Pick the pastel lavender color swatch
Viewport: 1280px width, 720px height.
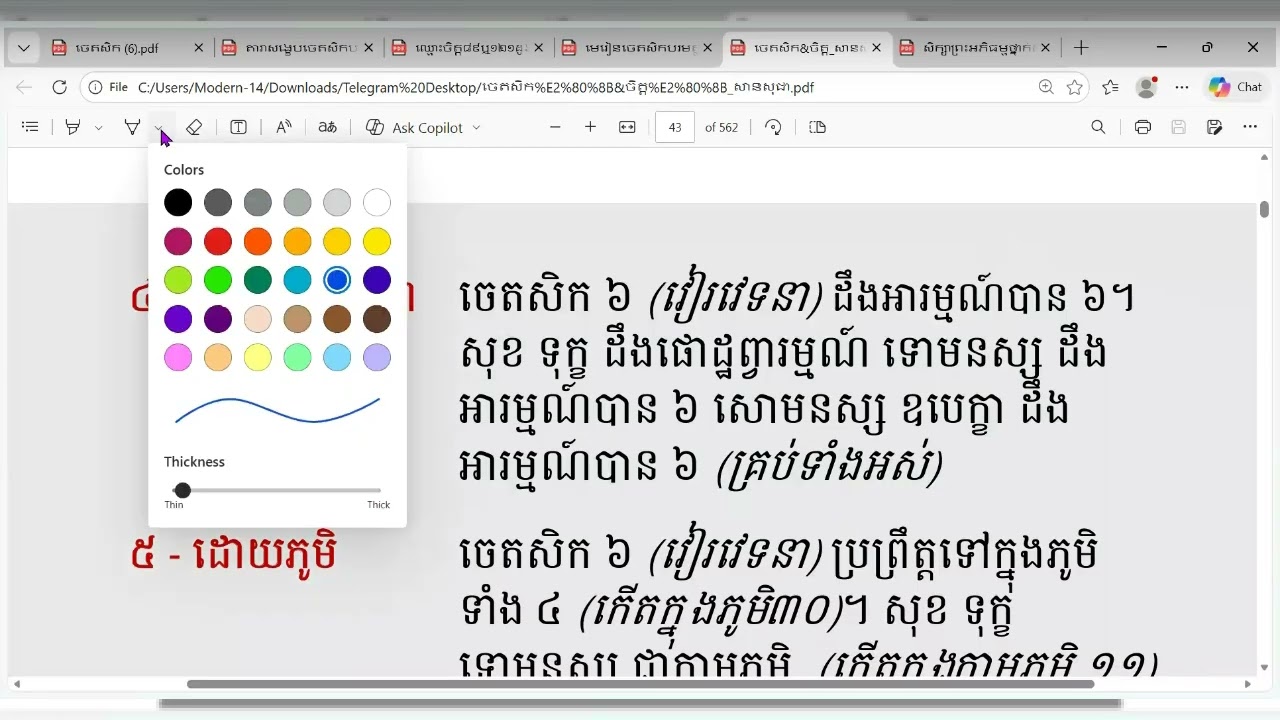[x=377, y=357]
